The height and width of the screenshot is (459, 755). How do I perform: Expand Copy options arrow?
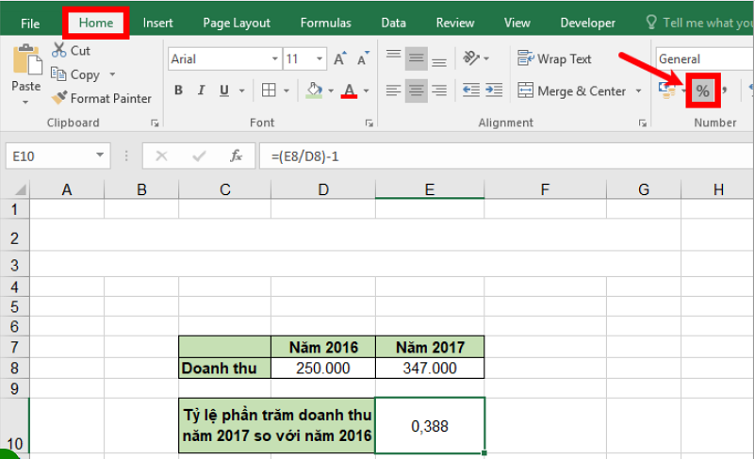112,74
